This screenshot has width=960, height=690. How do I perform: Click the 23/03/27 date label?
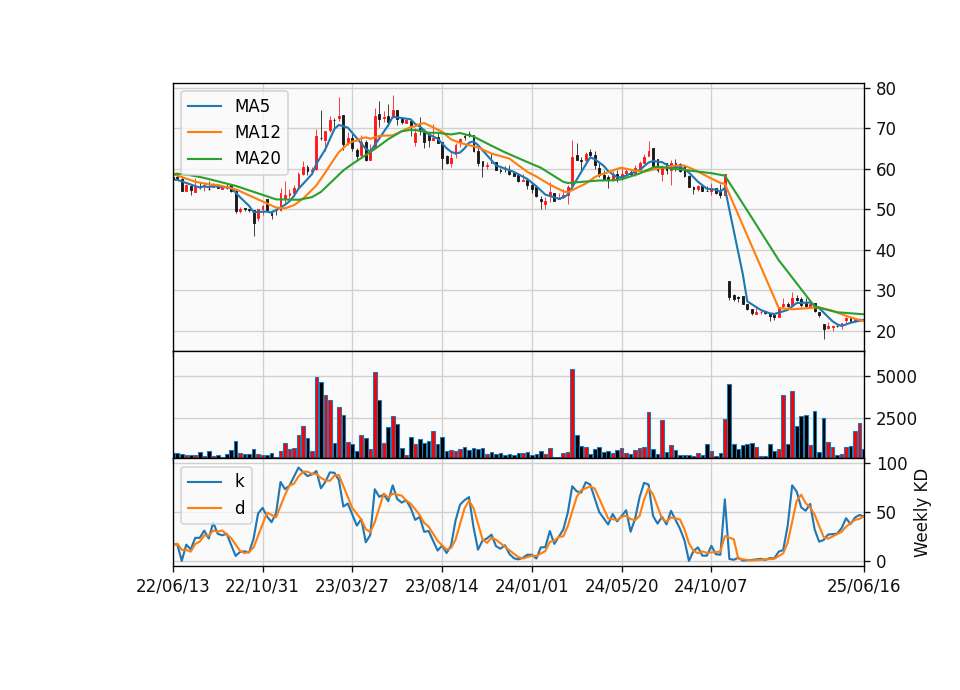click(351, 586)
